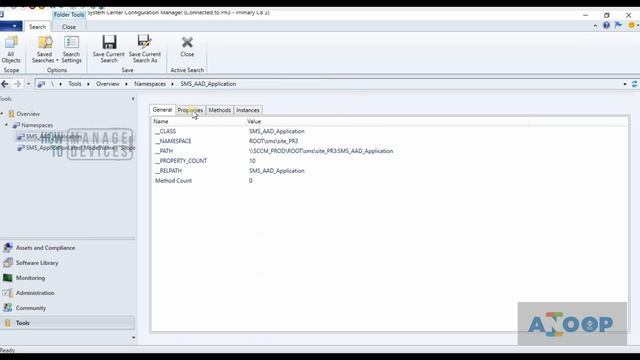This screenshot has height=360, width=640.
Task: Open workspace options arrow below Tools
Action: click(x=133, y=338)
